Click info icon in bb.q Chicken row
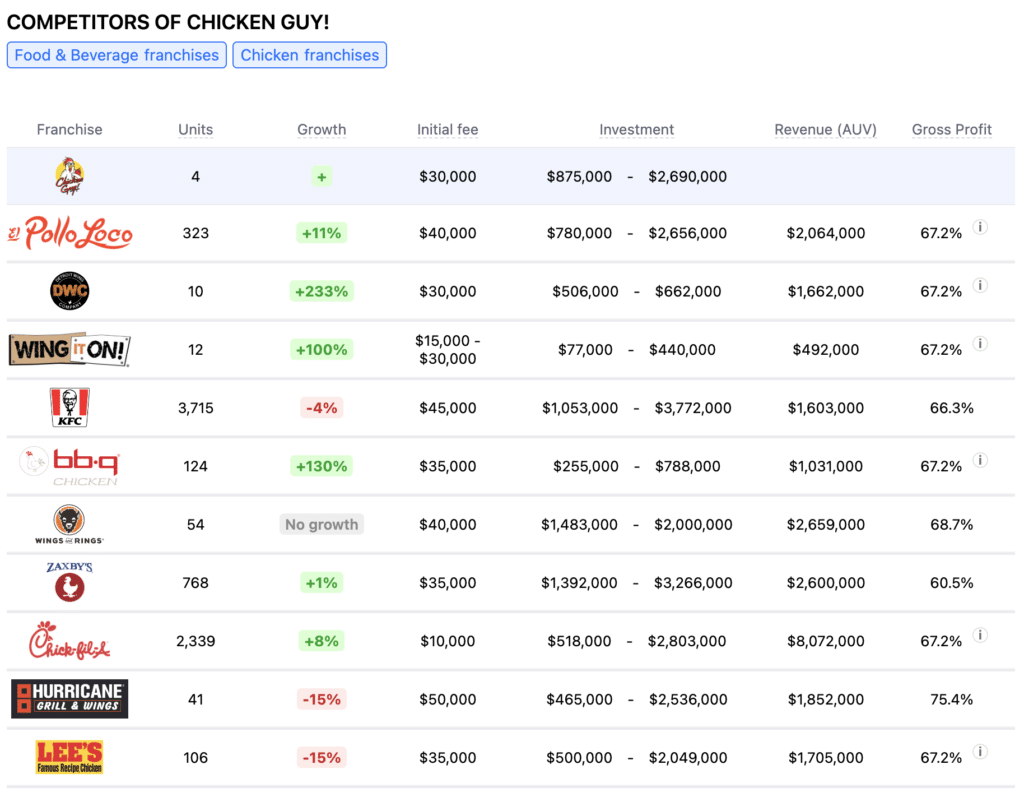 click(980, 461)
